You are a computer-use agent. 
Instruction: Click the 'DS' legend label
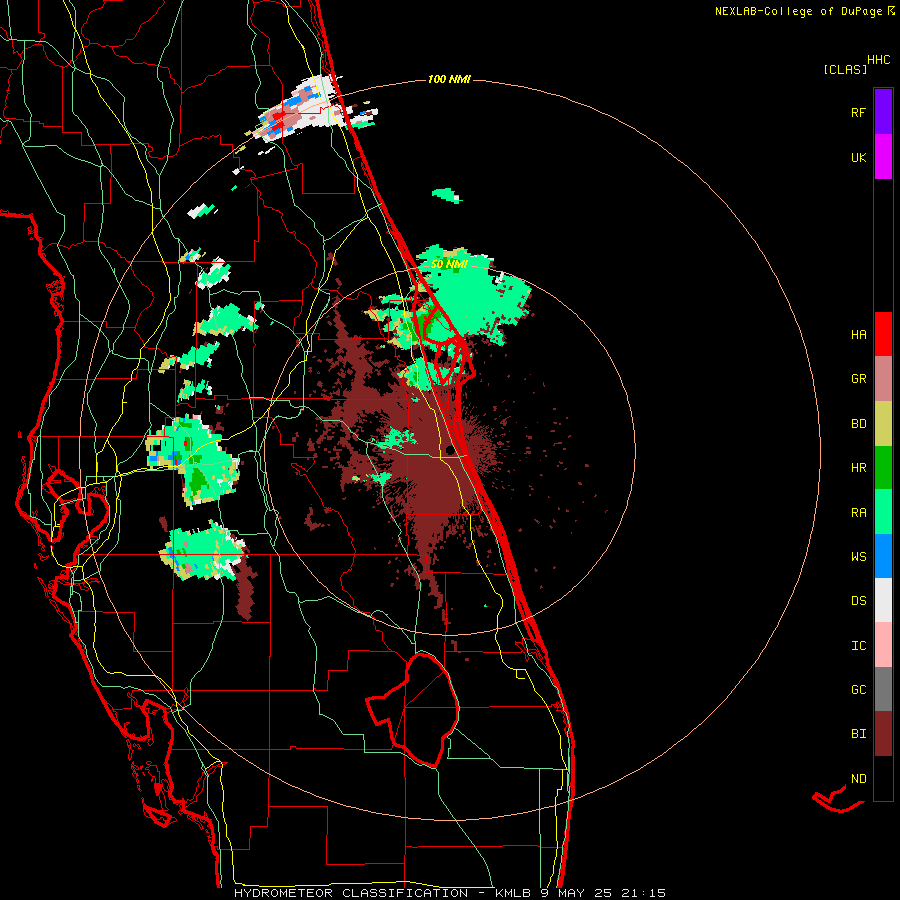click(858, 601)
